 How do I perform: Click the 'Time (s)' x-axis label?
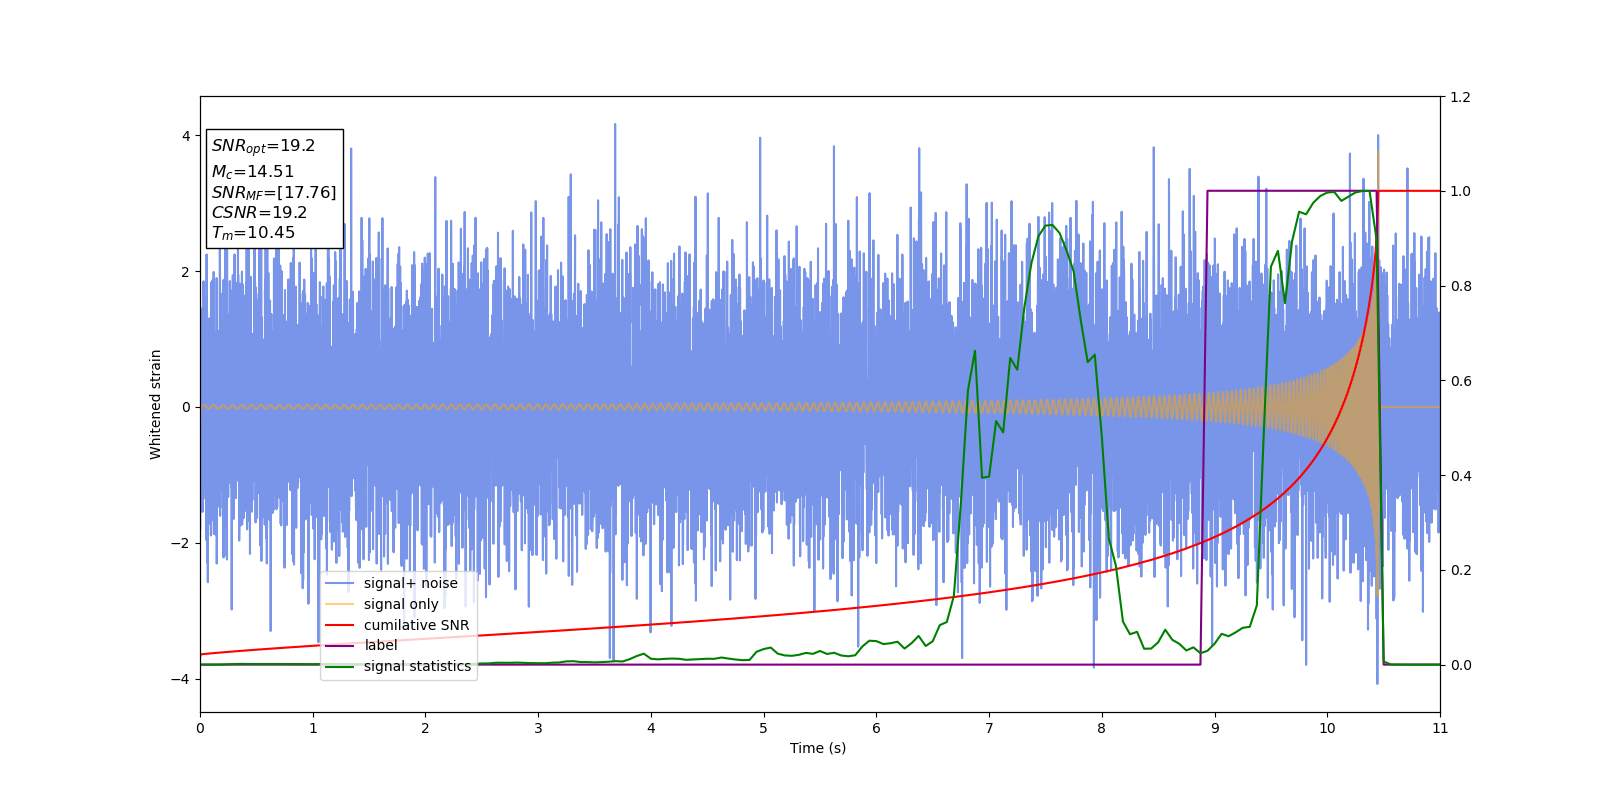pos(818,748)
